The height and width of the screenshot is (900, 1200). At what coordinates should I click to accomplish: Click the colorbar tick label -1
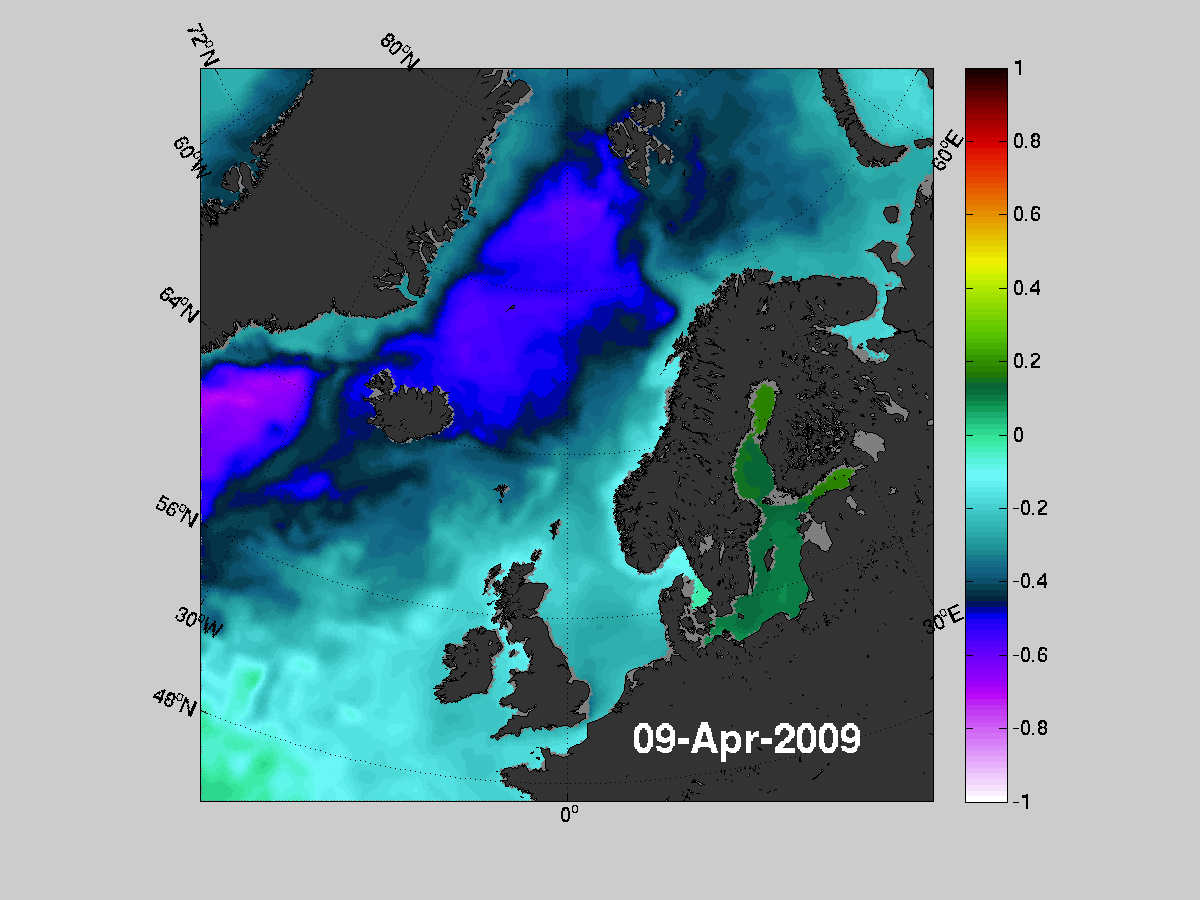click(x=1020, y=801)
